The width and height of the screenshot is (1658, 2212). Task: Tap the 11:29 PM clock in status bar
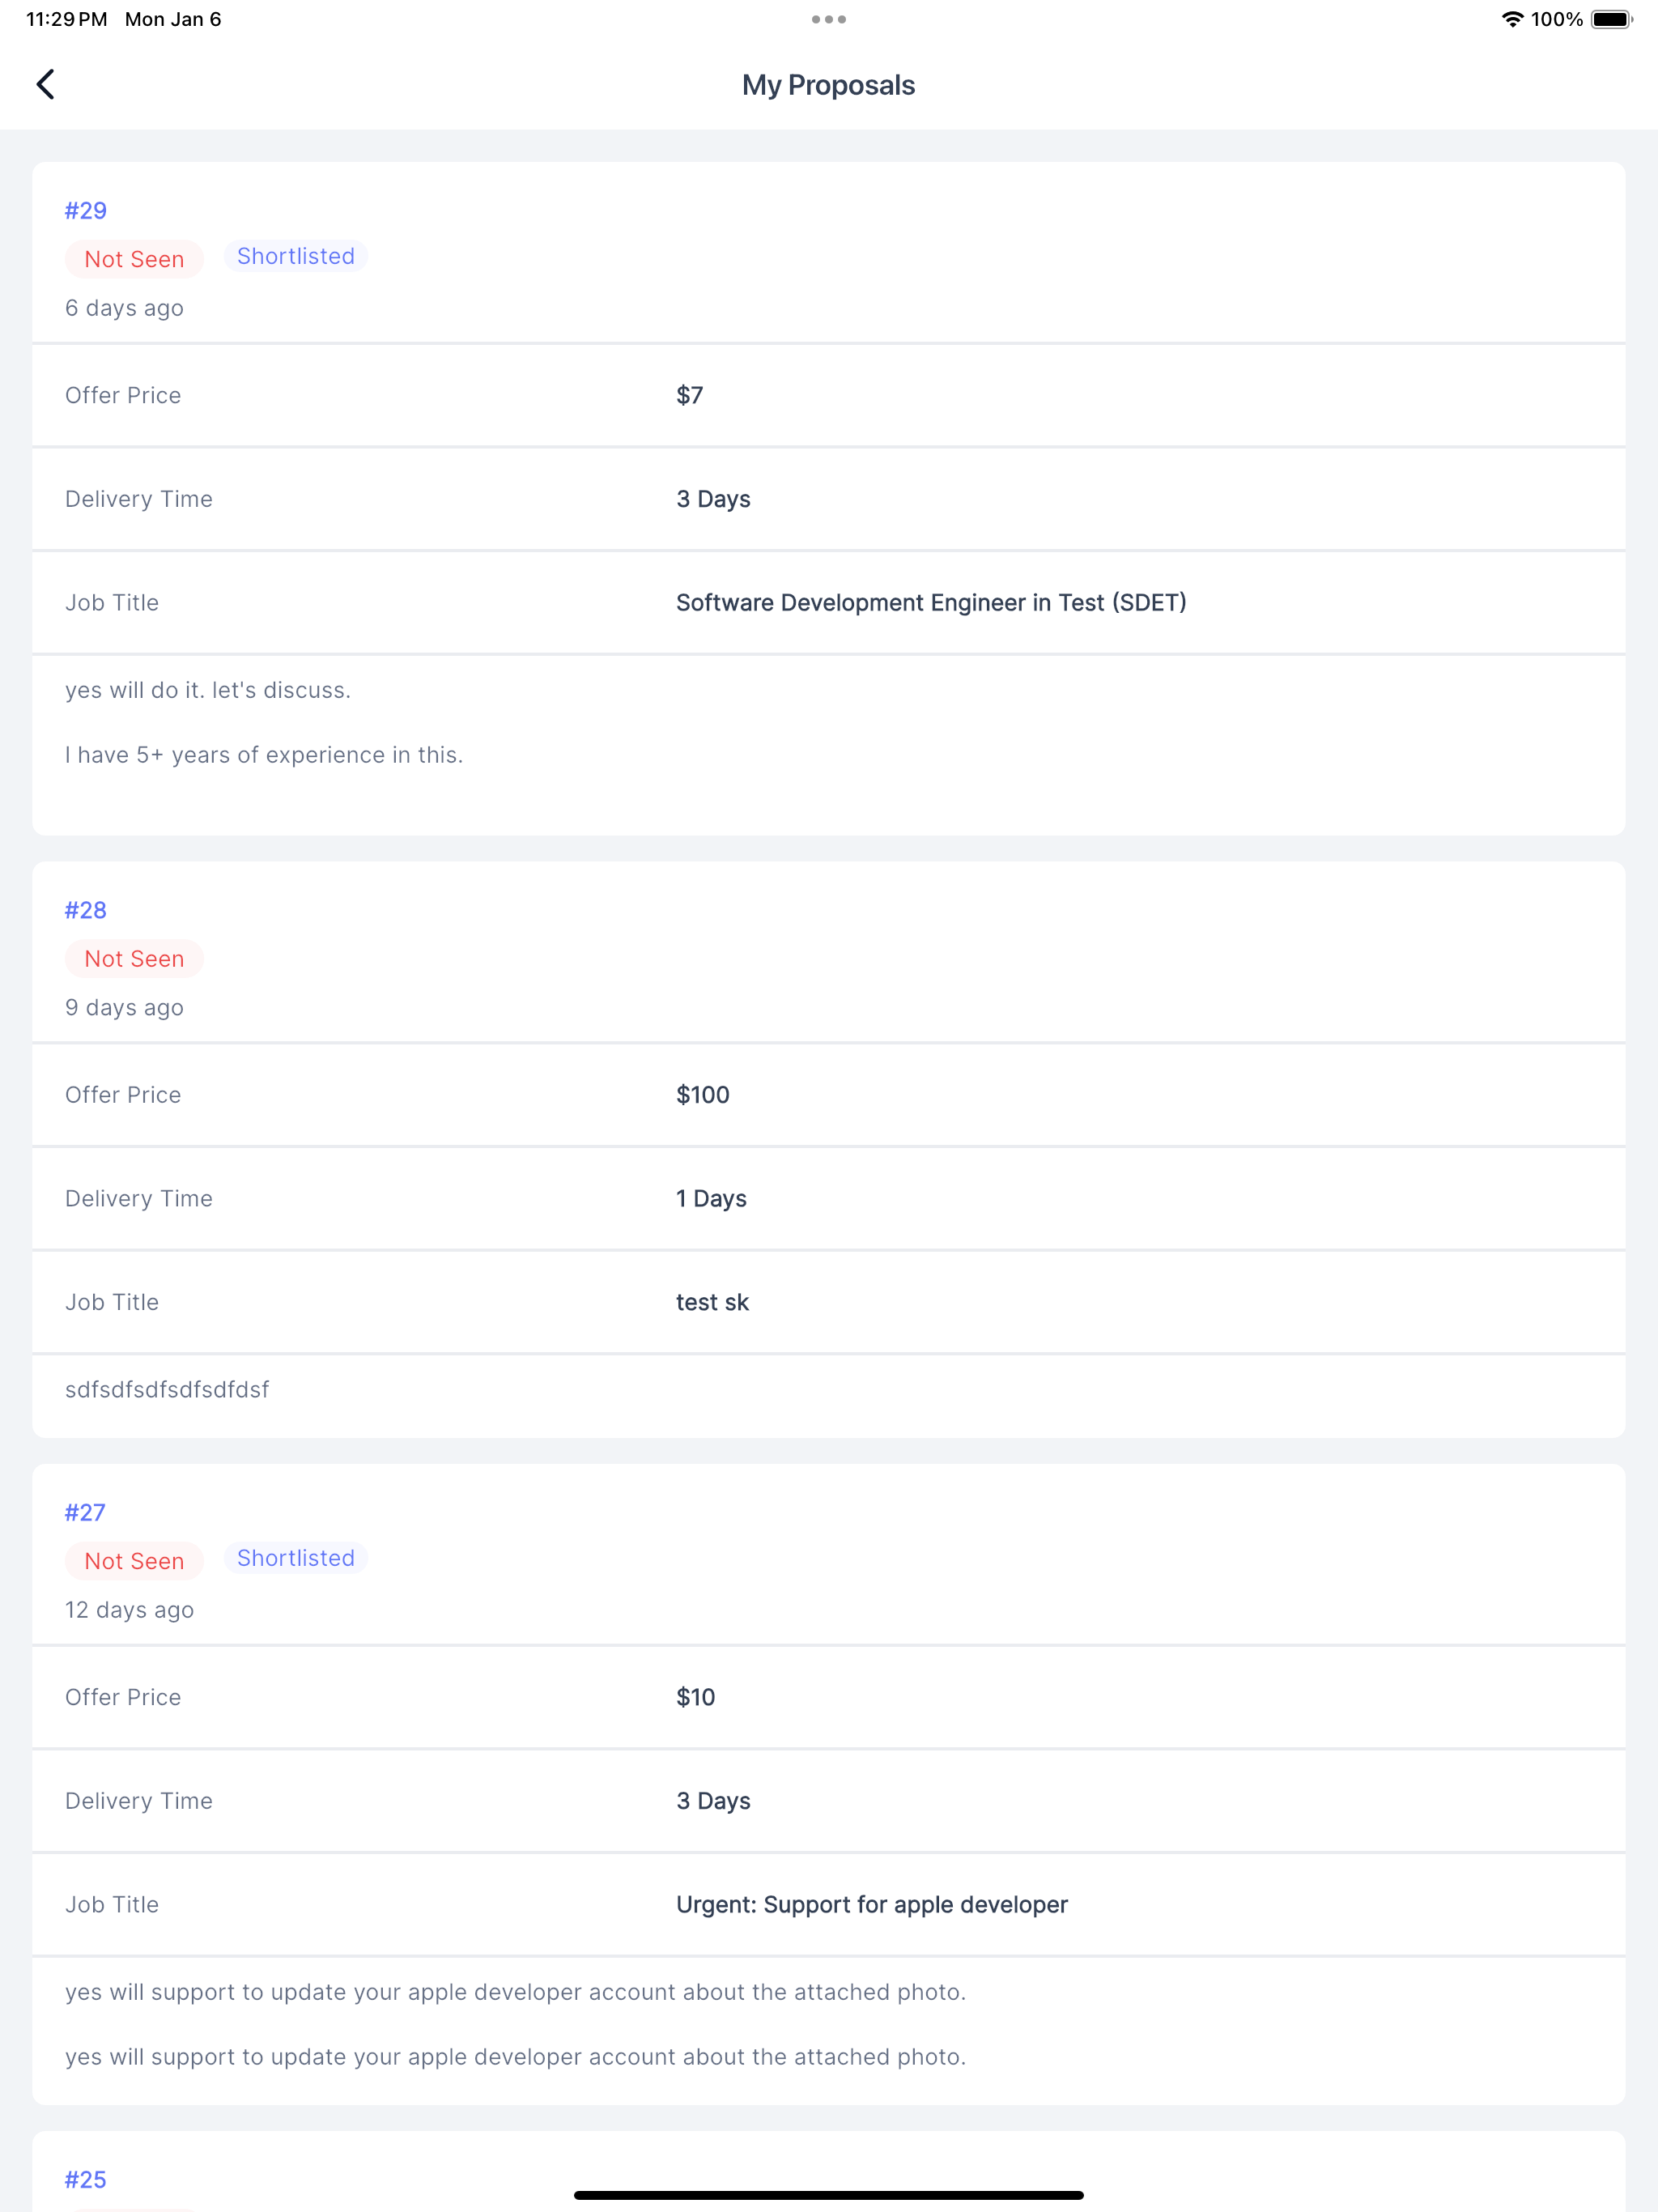coord(66,19)
